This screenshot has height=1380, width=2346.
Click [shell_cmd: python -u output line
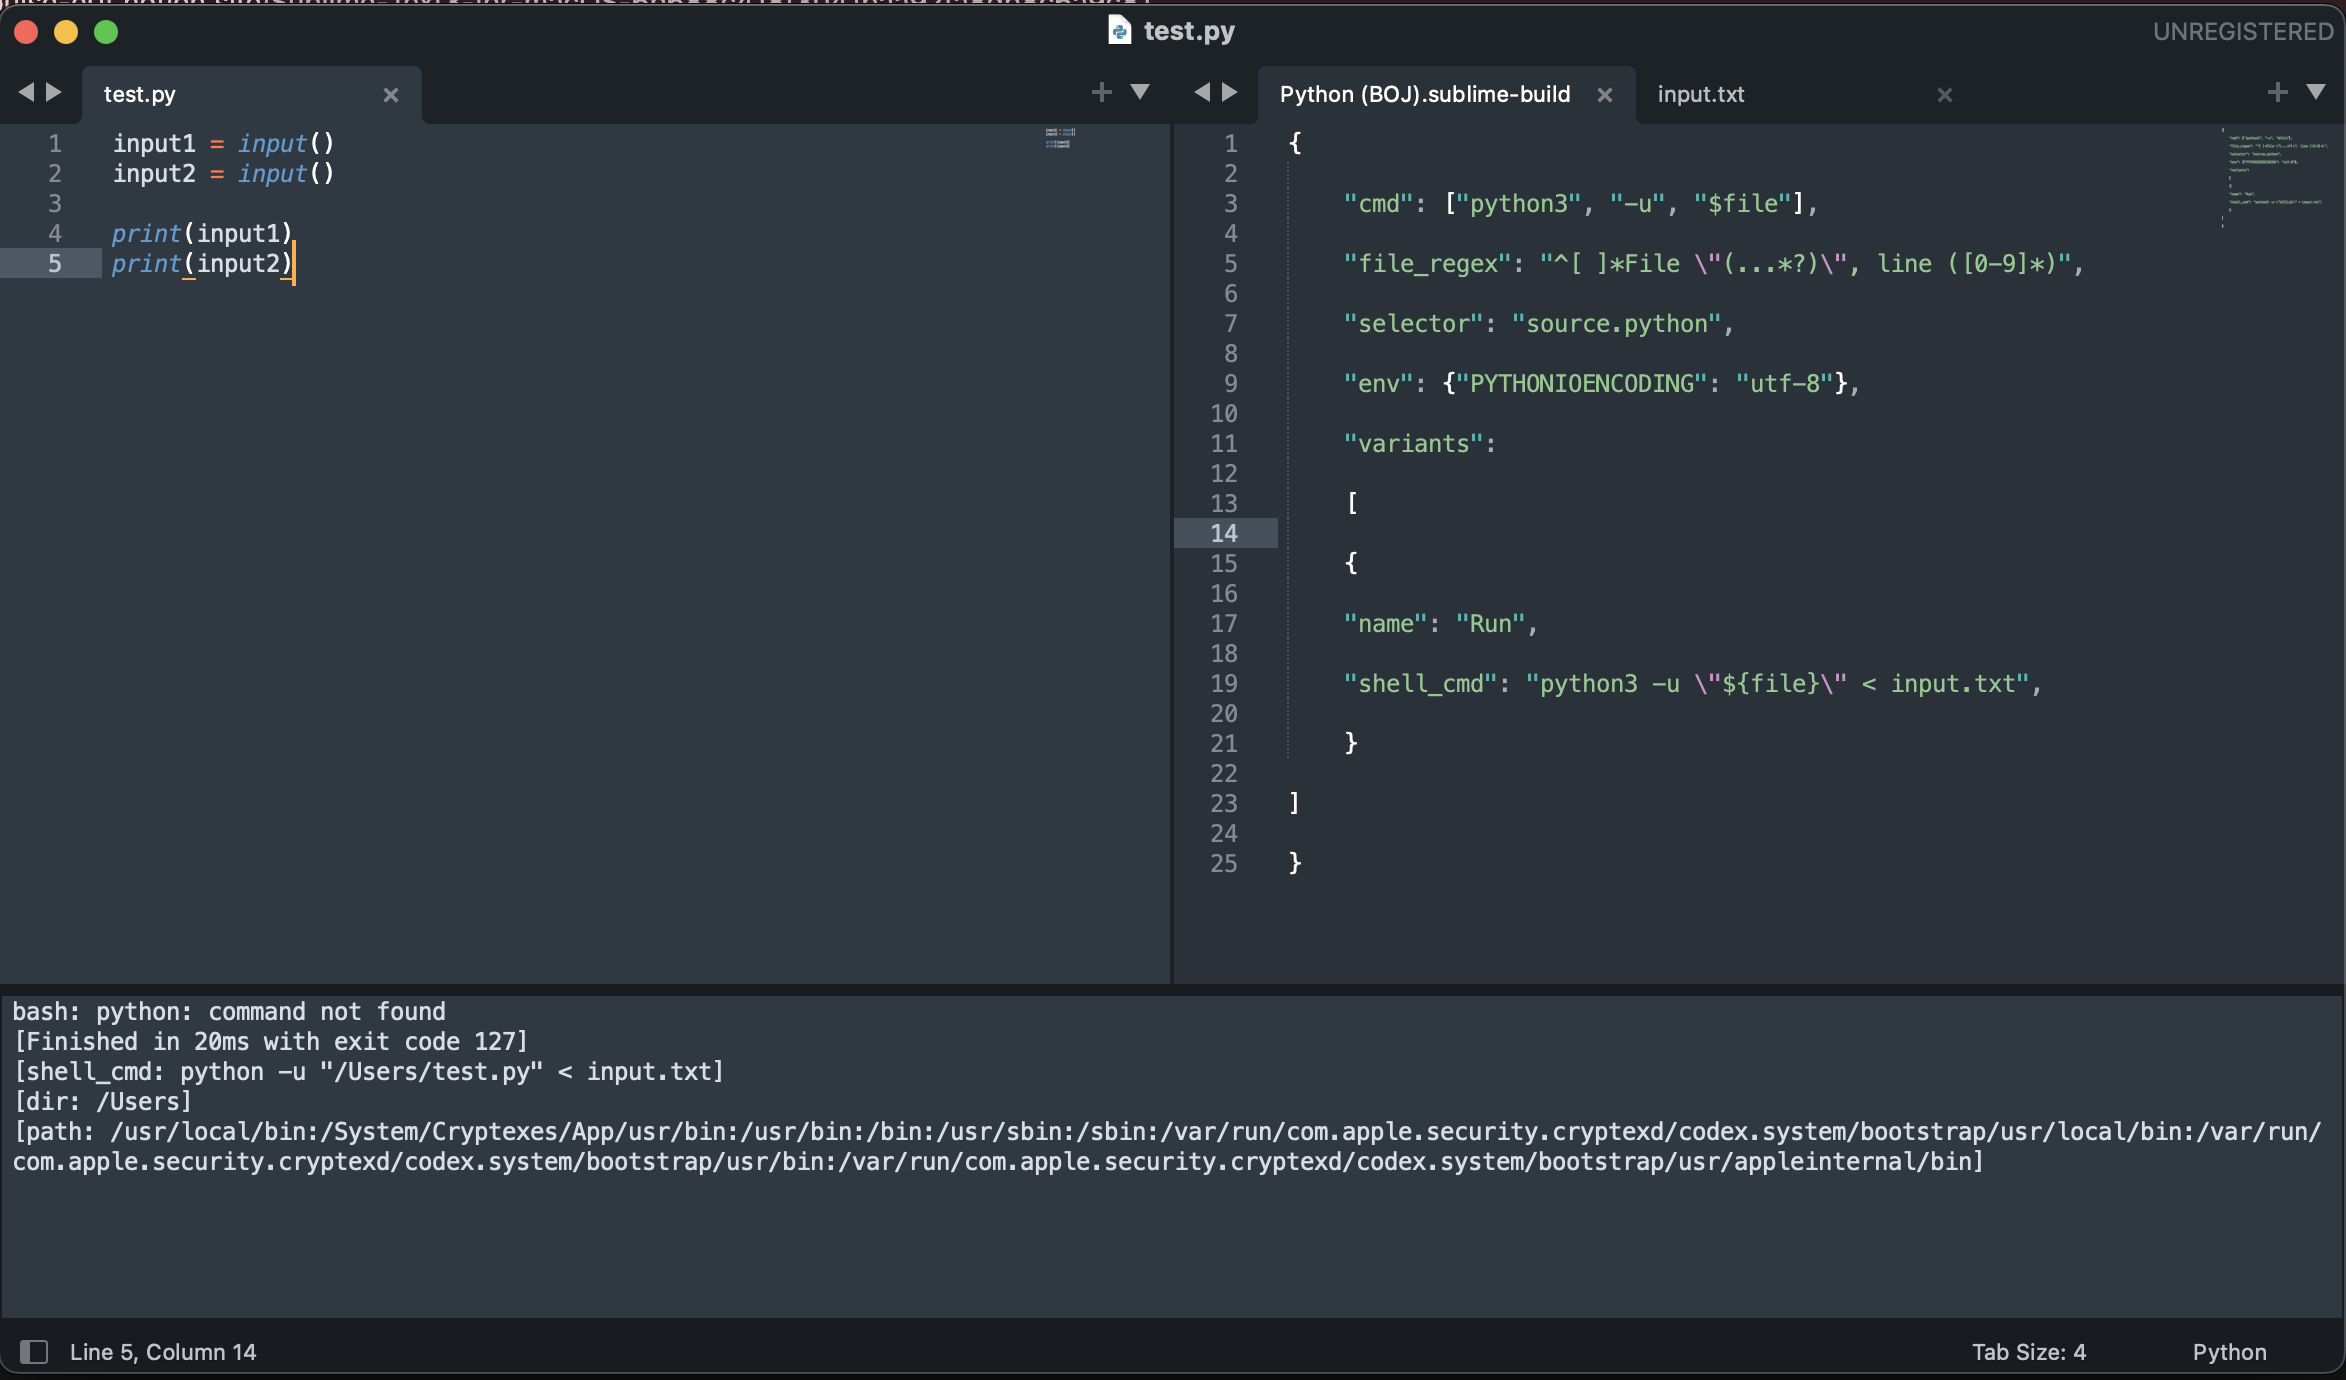click(x=368, y=1072)
